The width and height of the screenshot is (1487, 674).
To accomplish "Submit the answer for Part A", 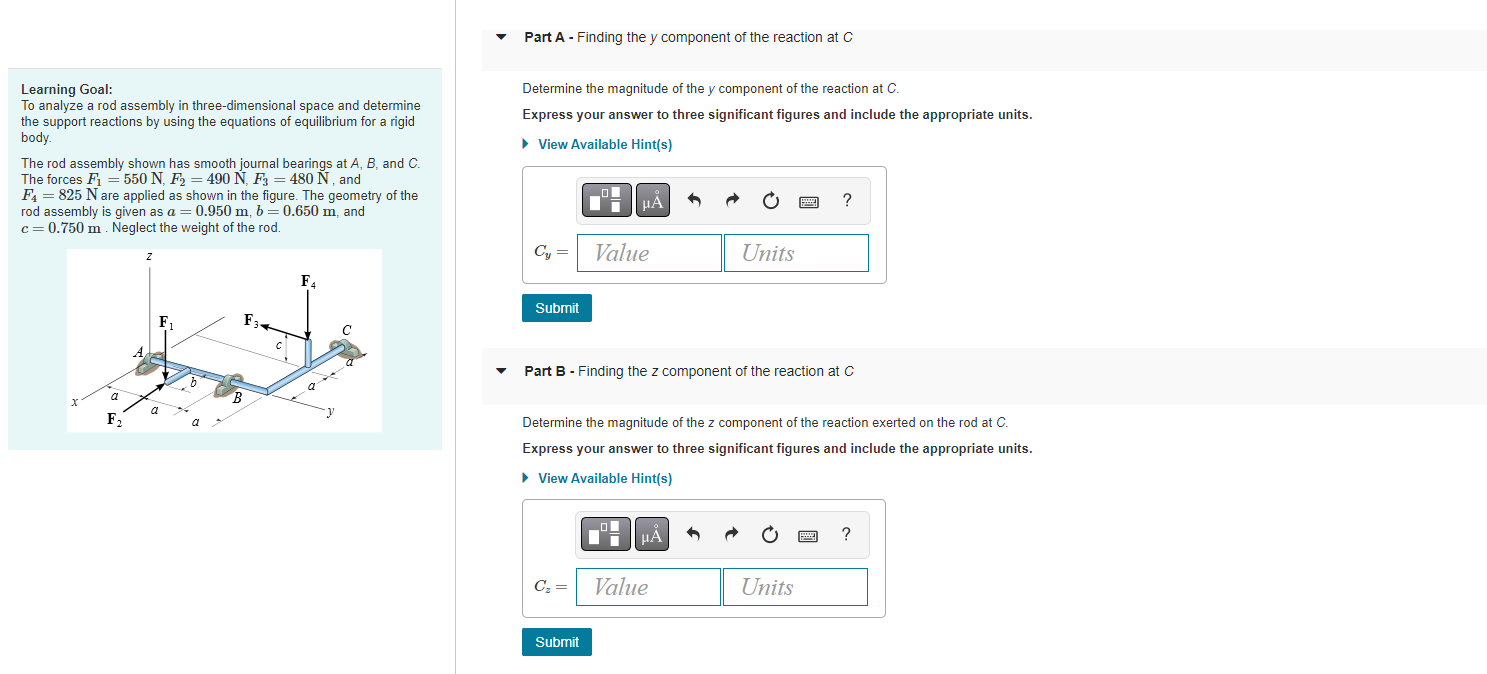I will tap(556, 307).
